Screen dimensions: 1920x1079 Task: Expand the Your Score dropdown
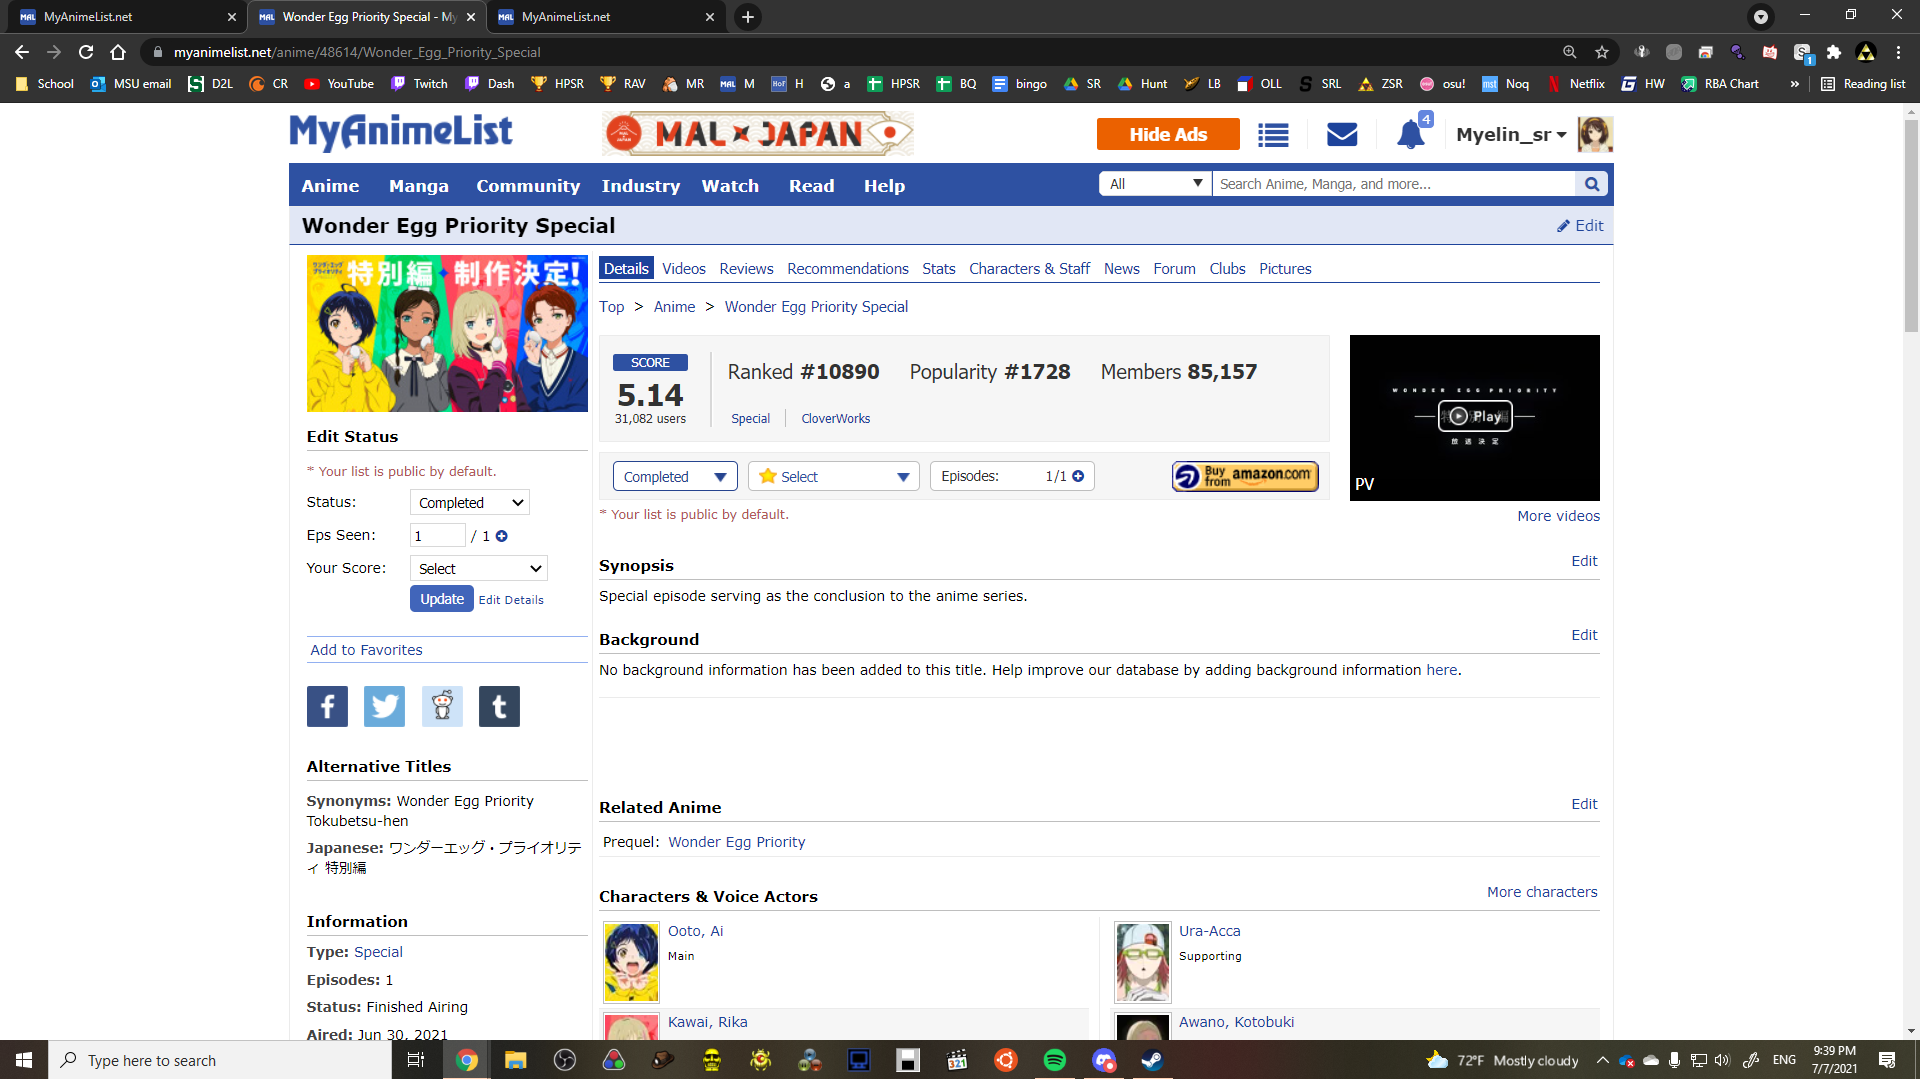pos(479,569)
